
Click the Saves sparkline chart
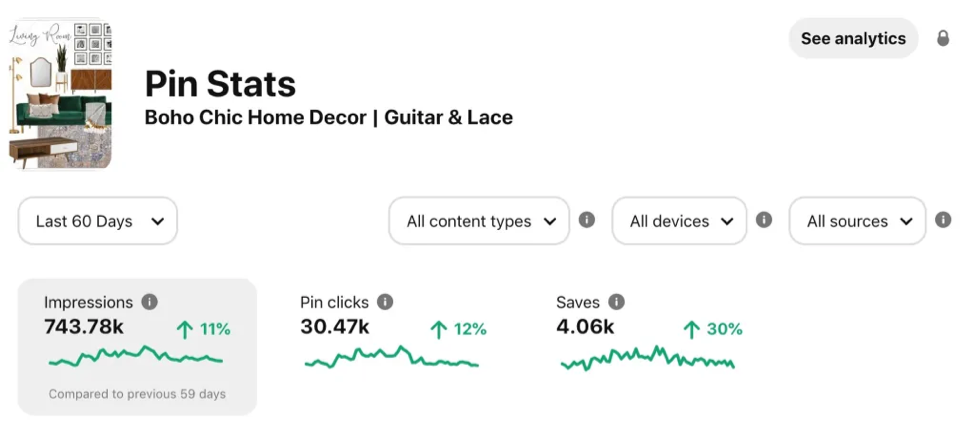[x=648, y=359]
